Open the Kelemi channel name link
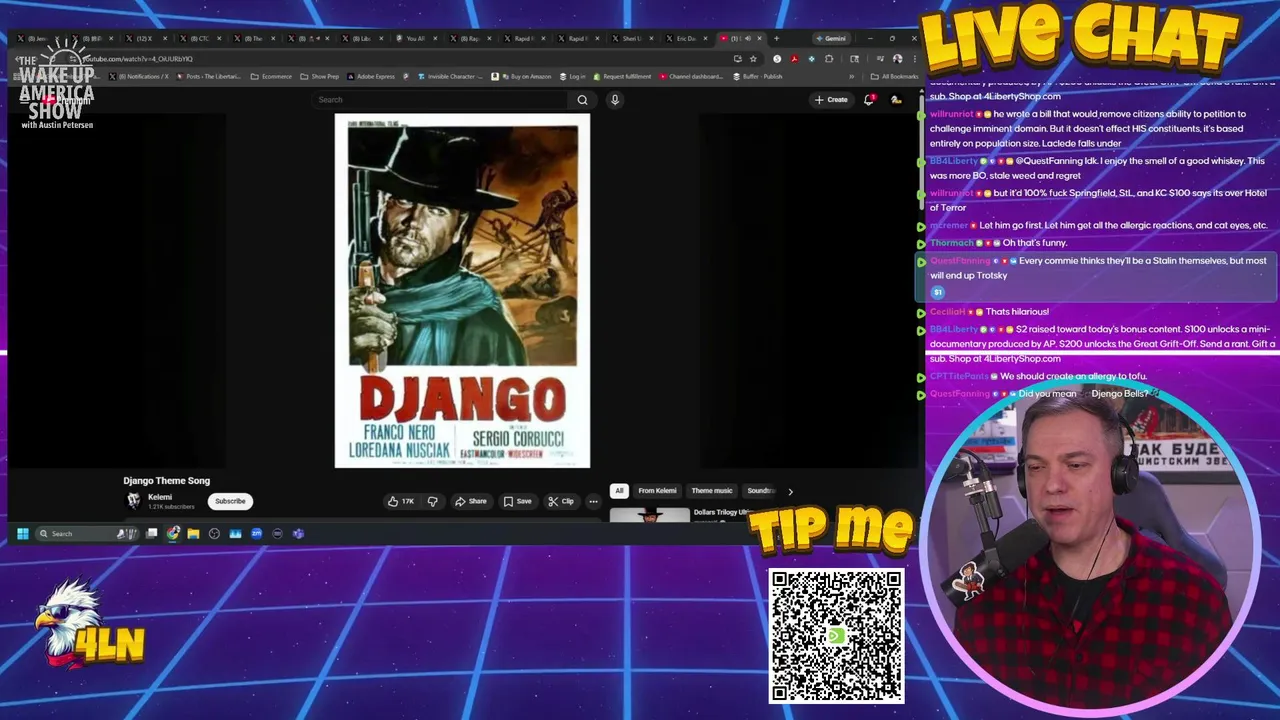Screen dimensions: 1280x720 (x=160, y=497)
